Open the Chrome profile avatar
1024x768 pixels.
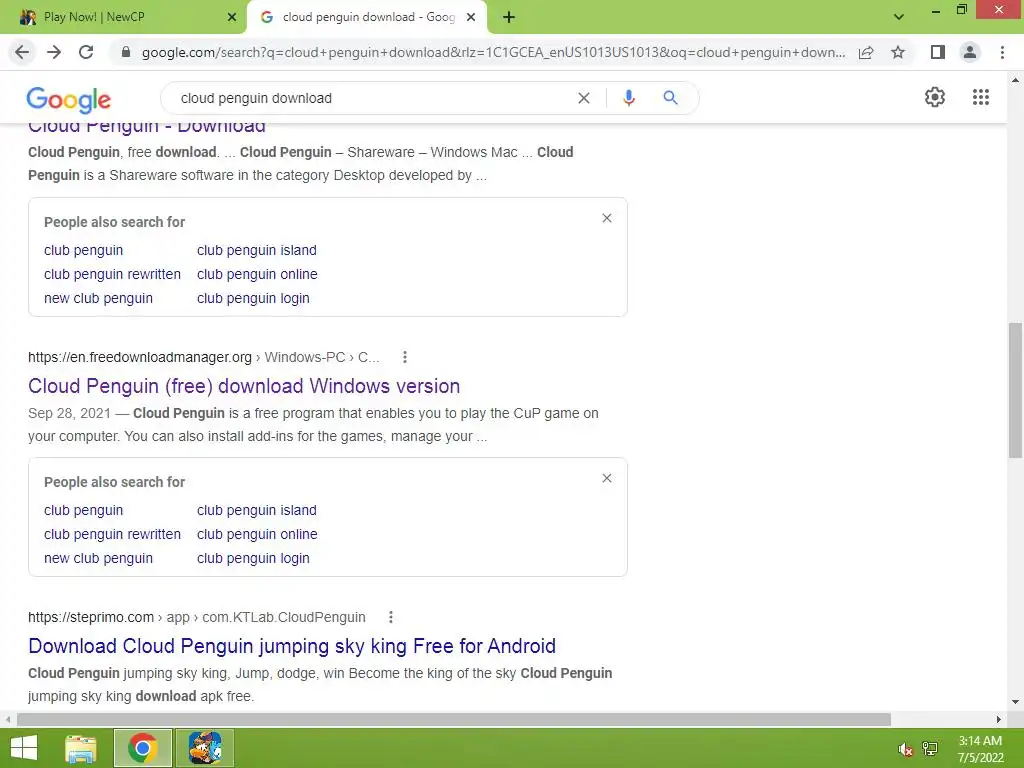click(970, 52)
